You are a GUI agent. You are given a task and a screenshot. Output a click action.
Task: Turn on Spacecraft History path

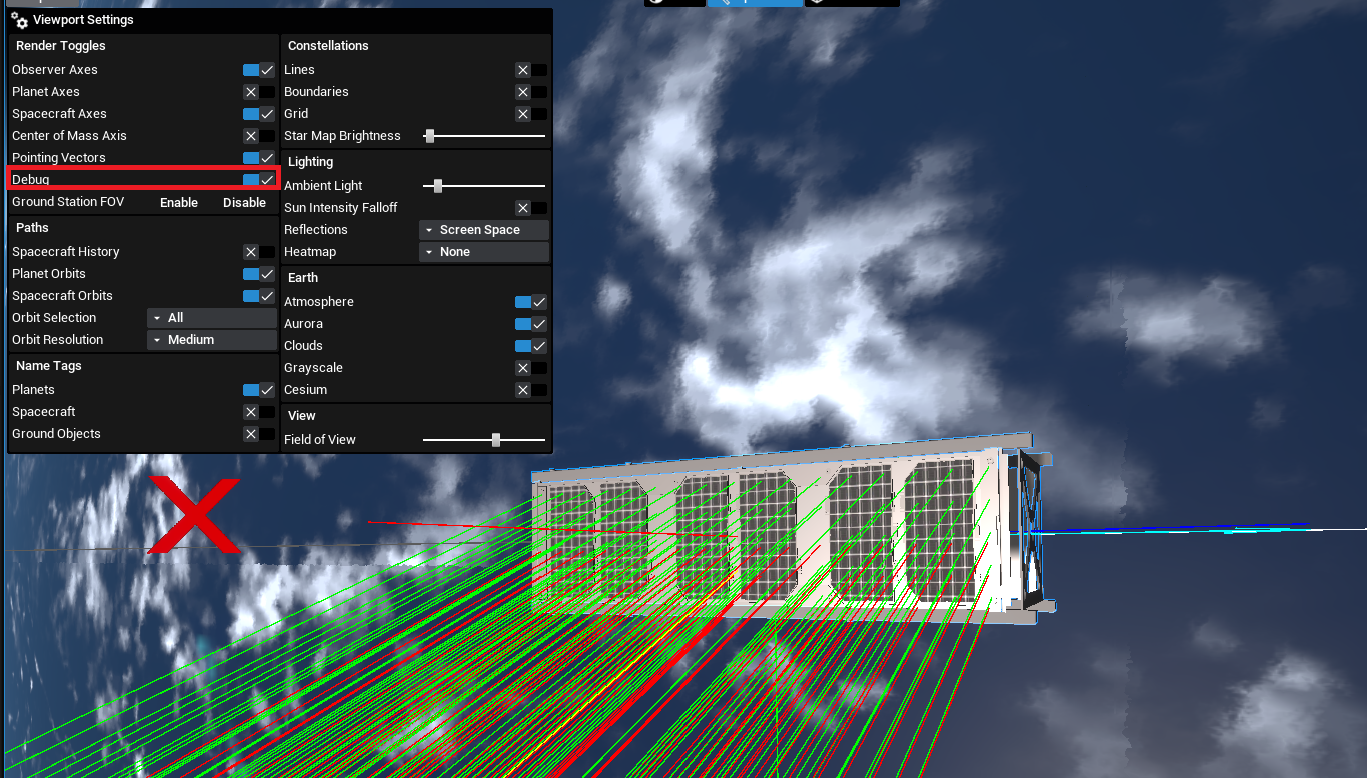258,252
